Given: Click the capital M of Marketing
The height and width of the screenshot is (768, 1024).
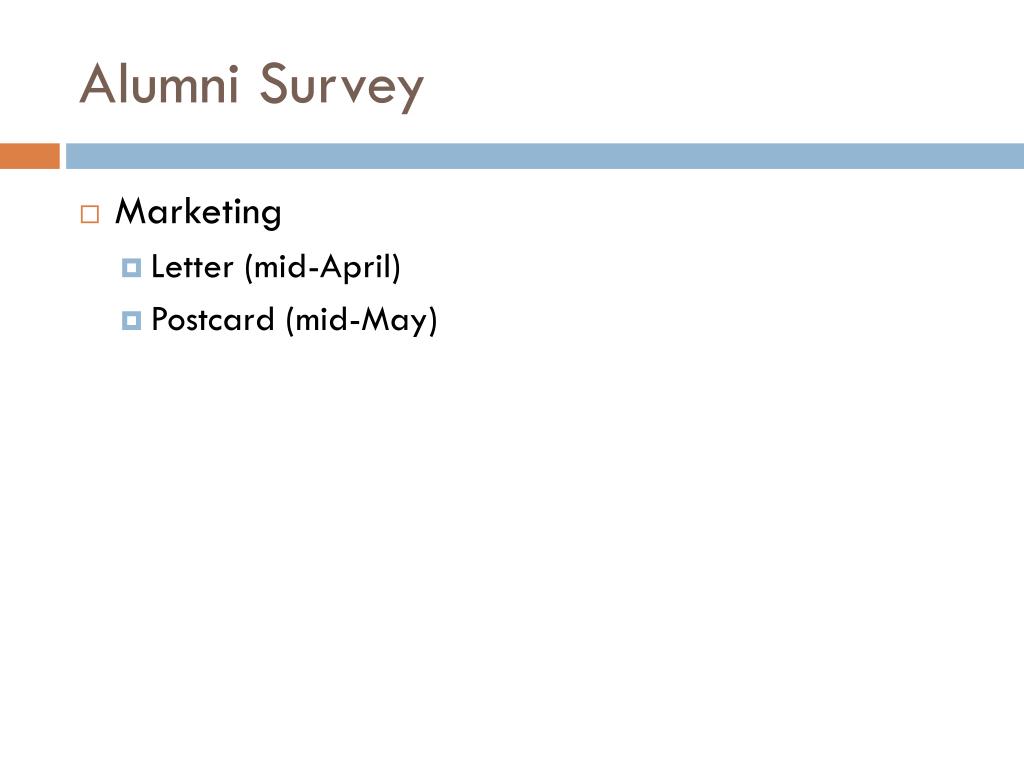Looking at the screenshot, I should [x=131, y=211].
